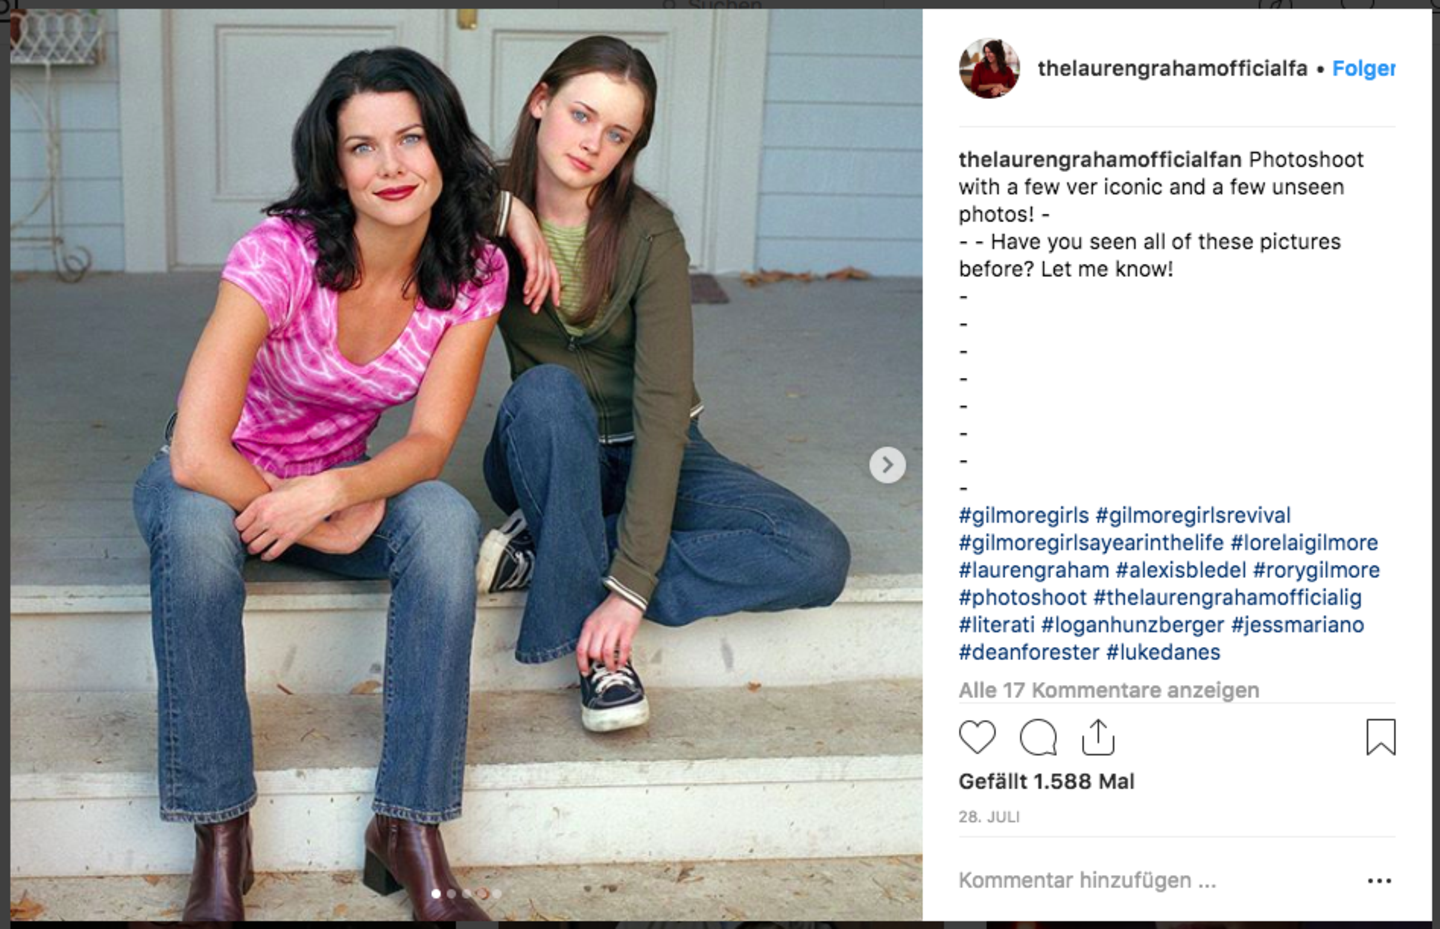Open the #gilmoregirlsrevival hashtag

1193,516
